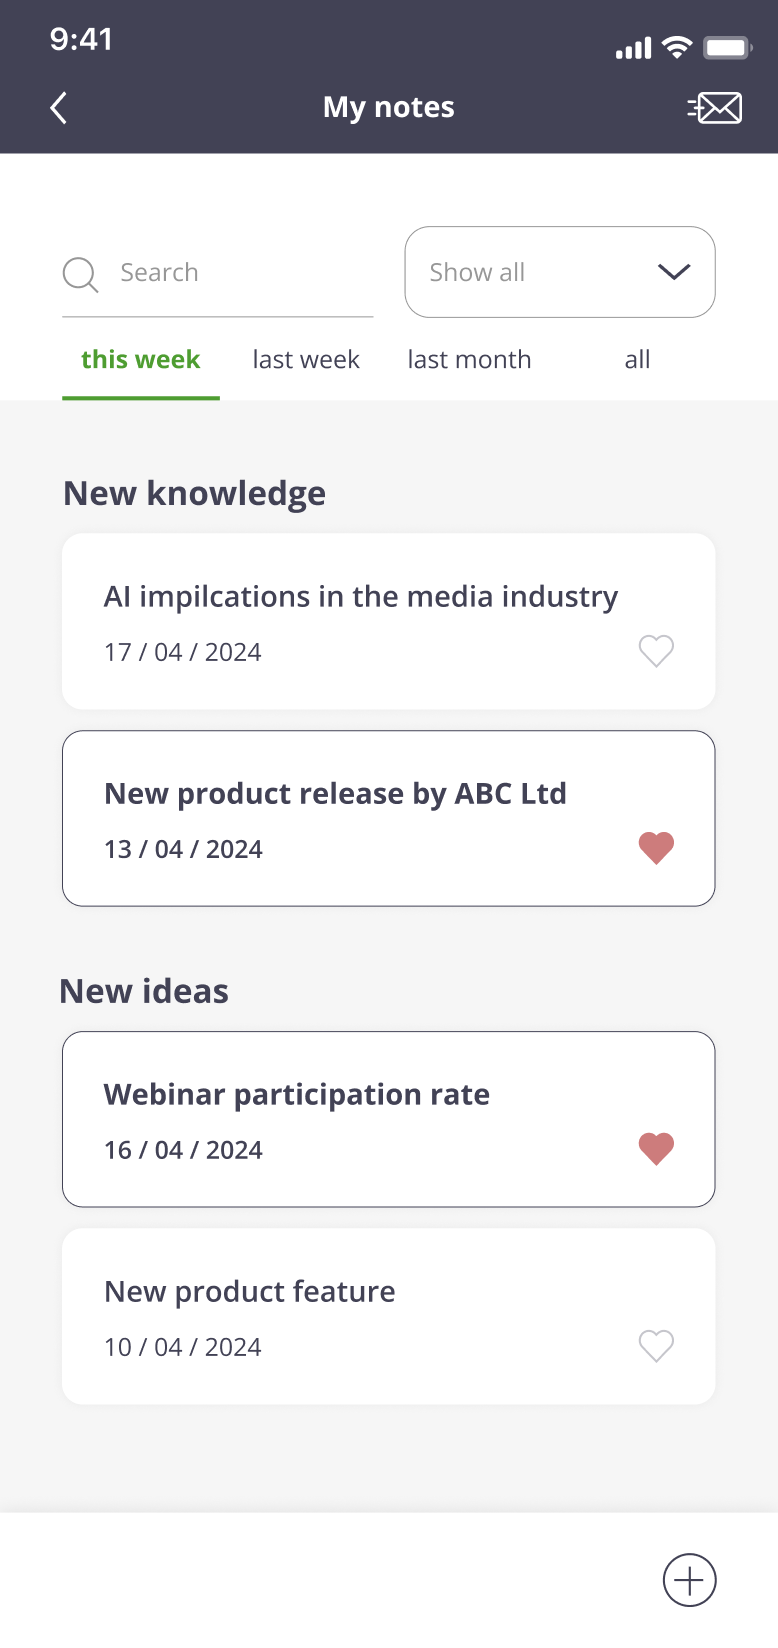The height and width of the screenshot is (1648, 778).
Task: Select the this week tab
Action: 141,360
